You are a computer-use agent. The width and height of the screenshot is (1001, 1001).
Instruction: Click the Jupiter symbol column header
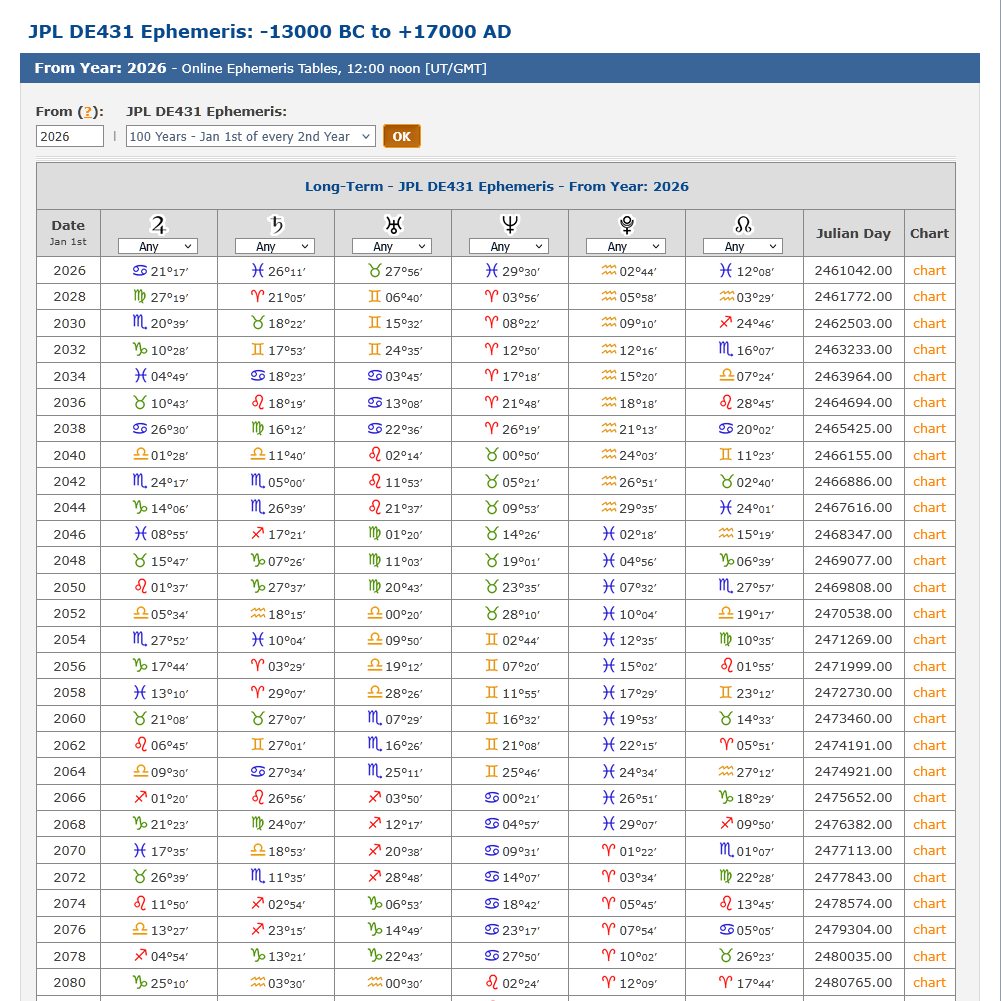[158, 225]
